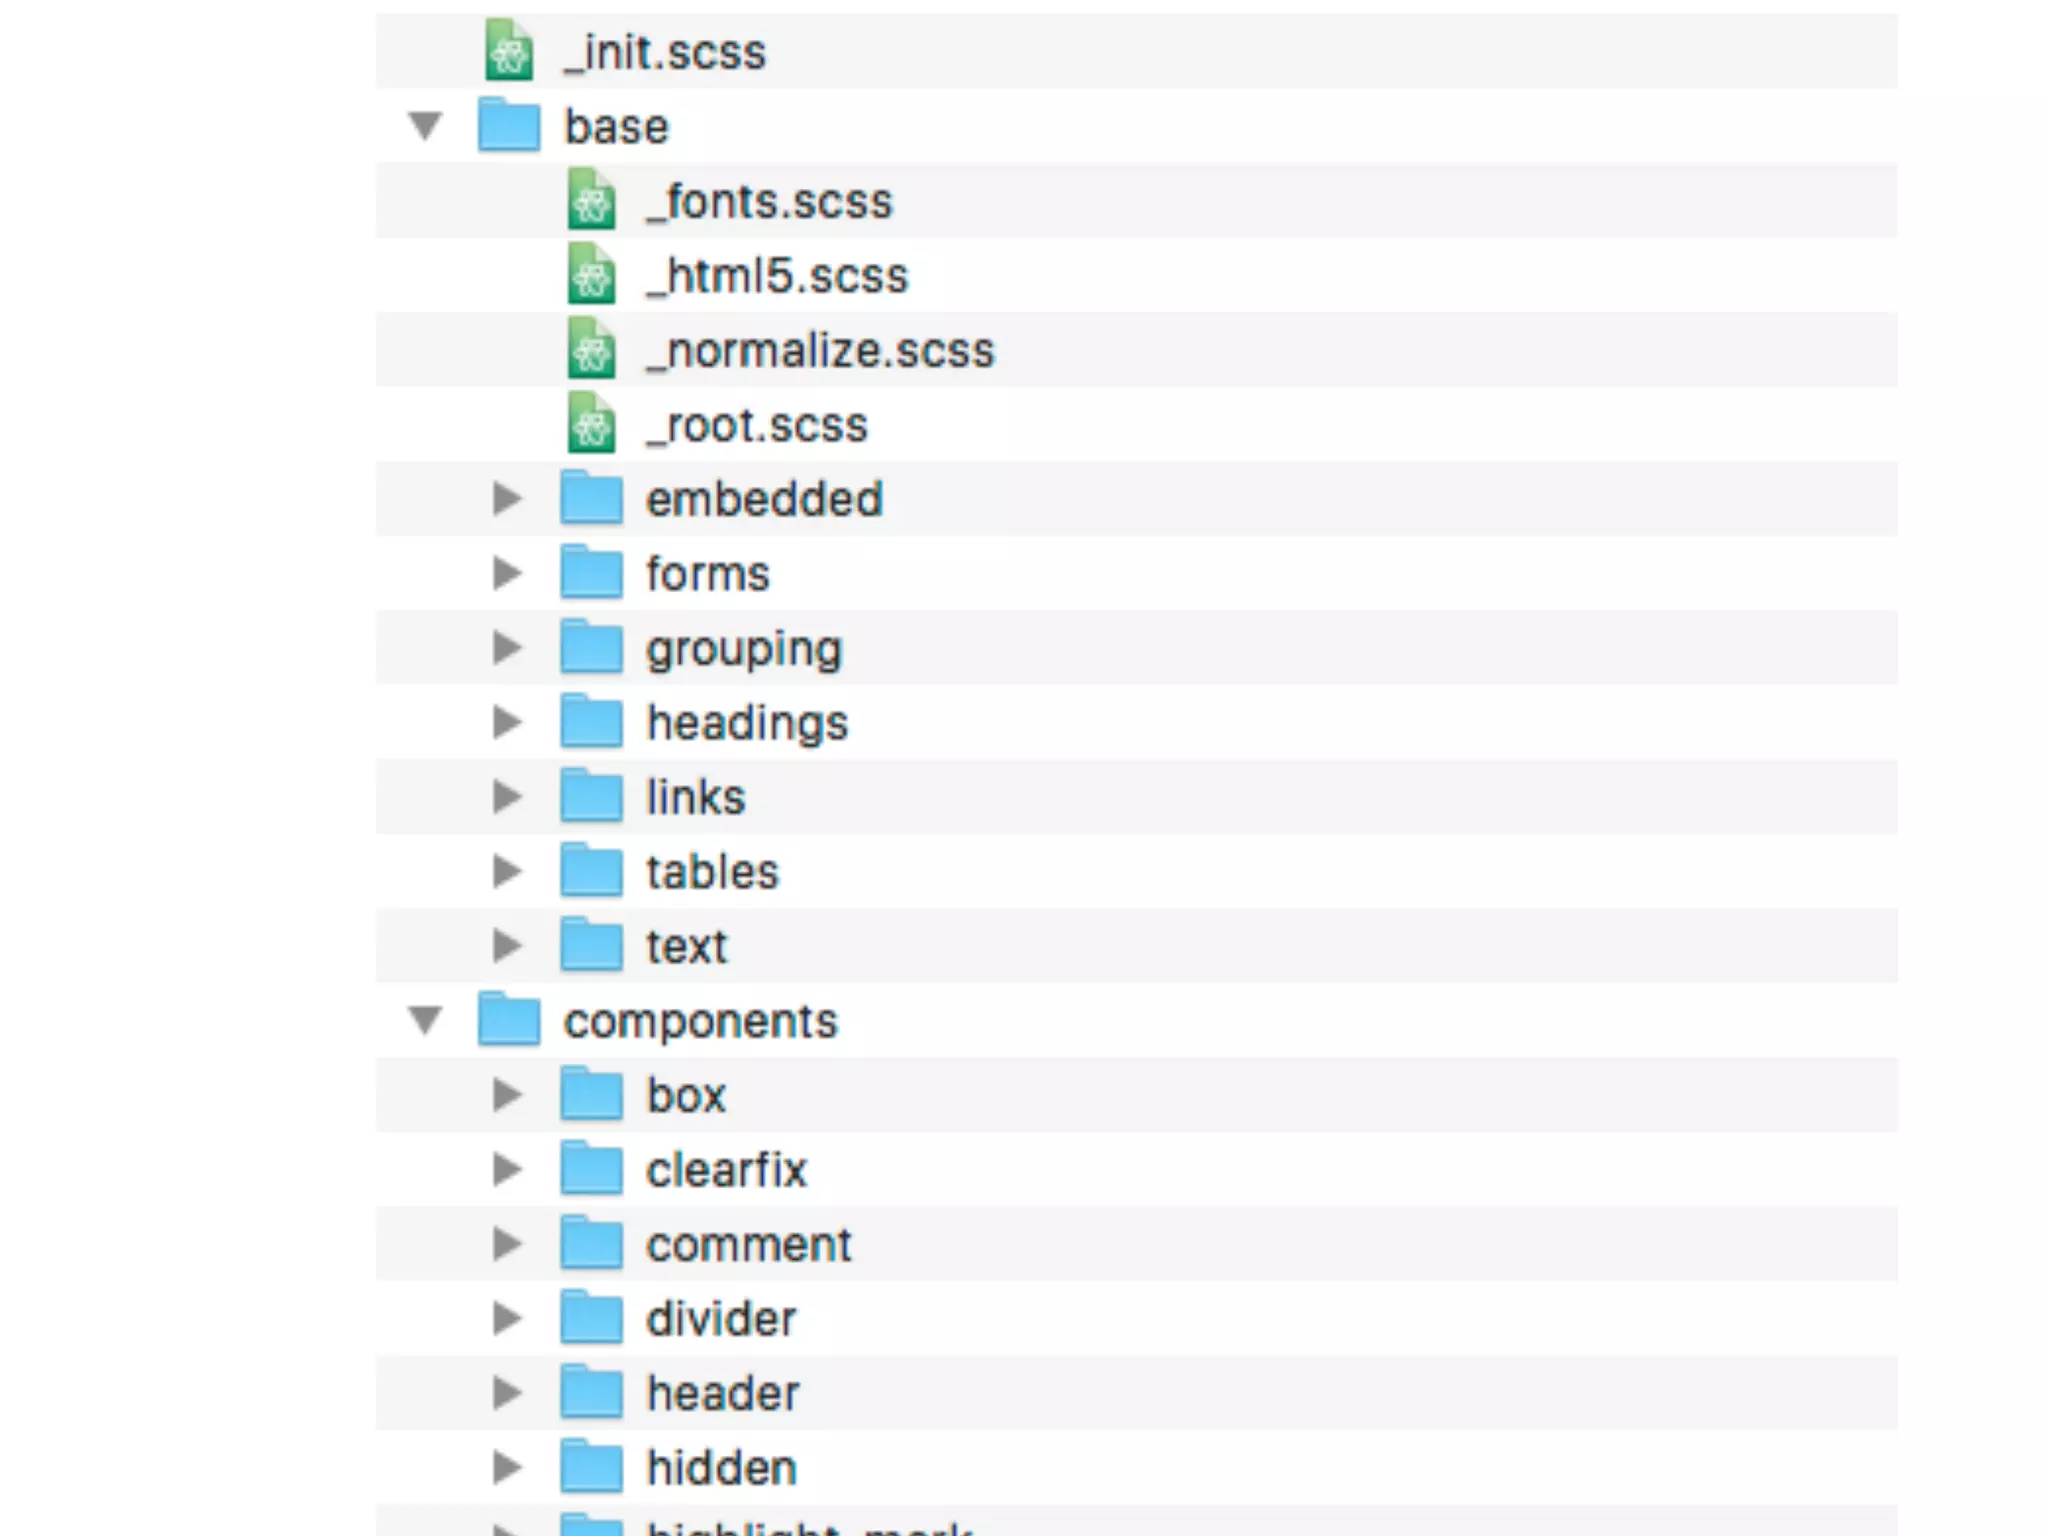Select the tables folder name

[x=712, y=872]
